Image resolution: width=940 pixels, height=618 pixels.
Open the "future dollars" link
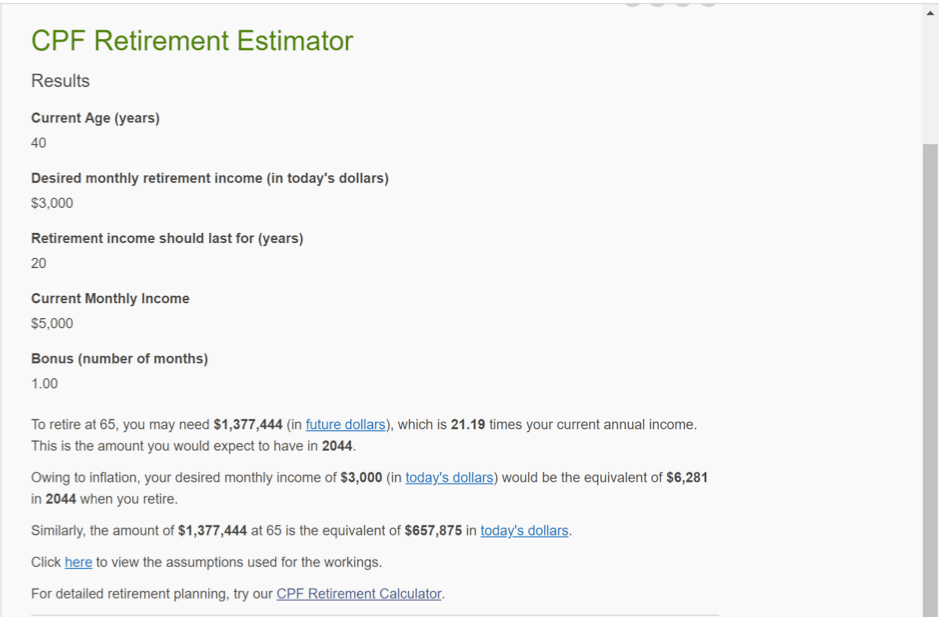pyautogui.click(x=345, y=424)
